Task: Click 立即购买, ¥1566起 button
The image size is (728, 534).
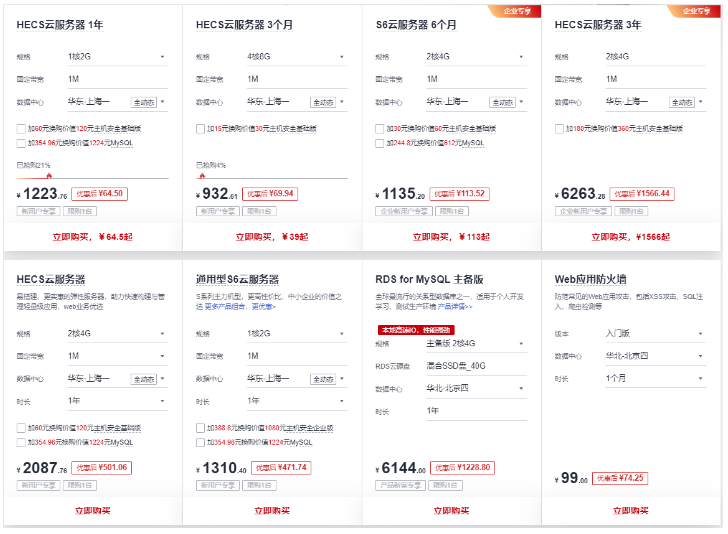Action: [630, 237]
